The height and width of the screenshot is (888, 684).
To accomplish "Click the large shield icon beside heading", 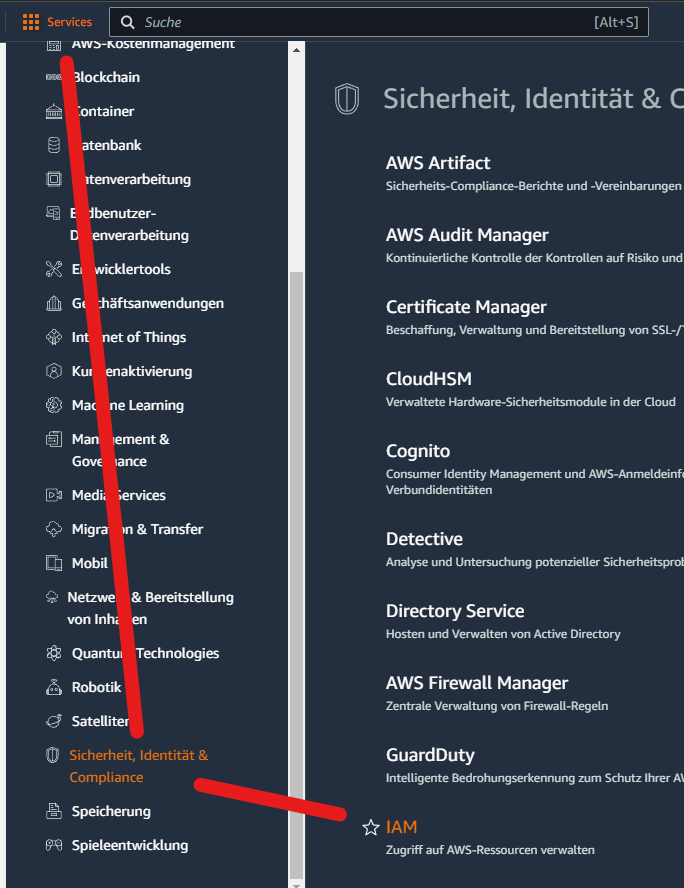I will 347,99.
